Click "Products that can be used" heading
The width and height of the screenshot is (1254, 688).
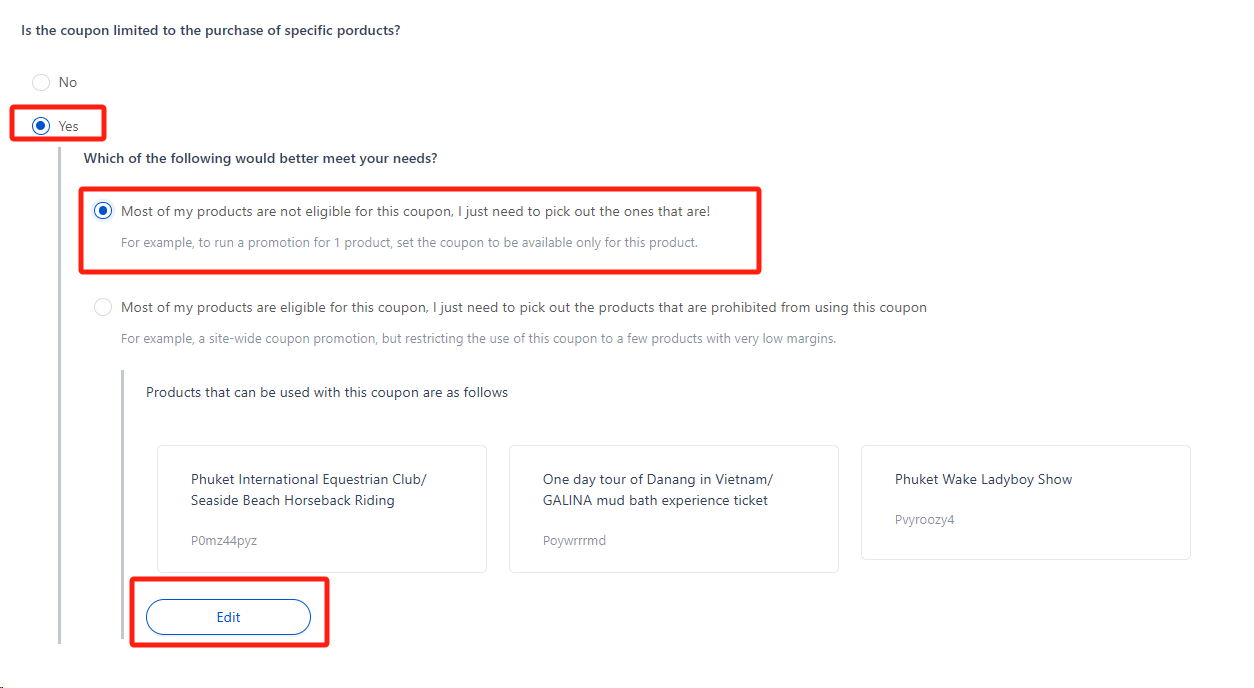(x=327, y=392)
